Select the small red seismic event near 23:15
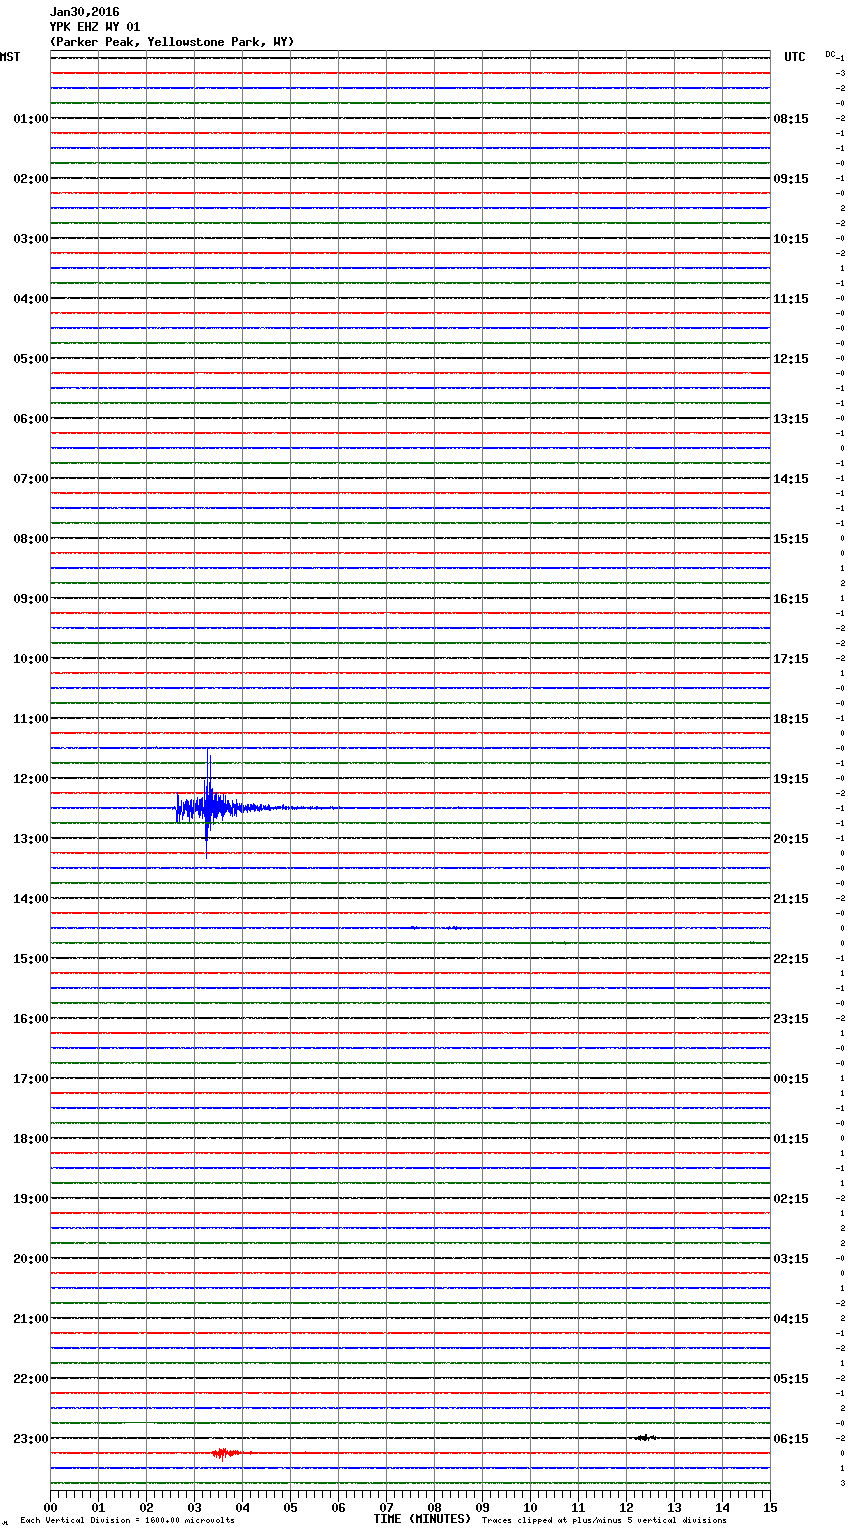 pyautogui.click(x=226, y=1453)
